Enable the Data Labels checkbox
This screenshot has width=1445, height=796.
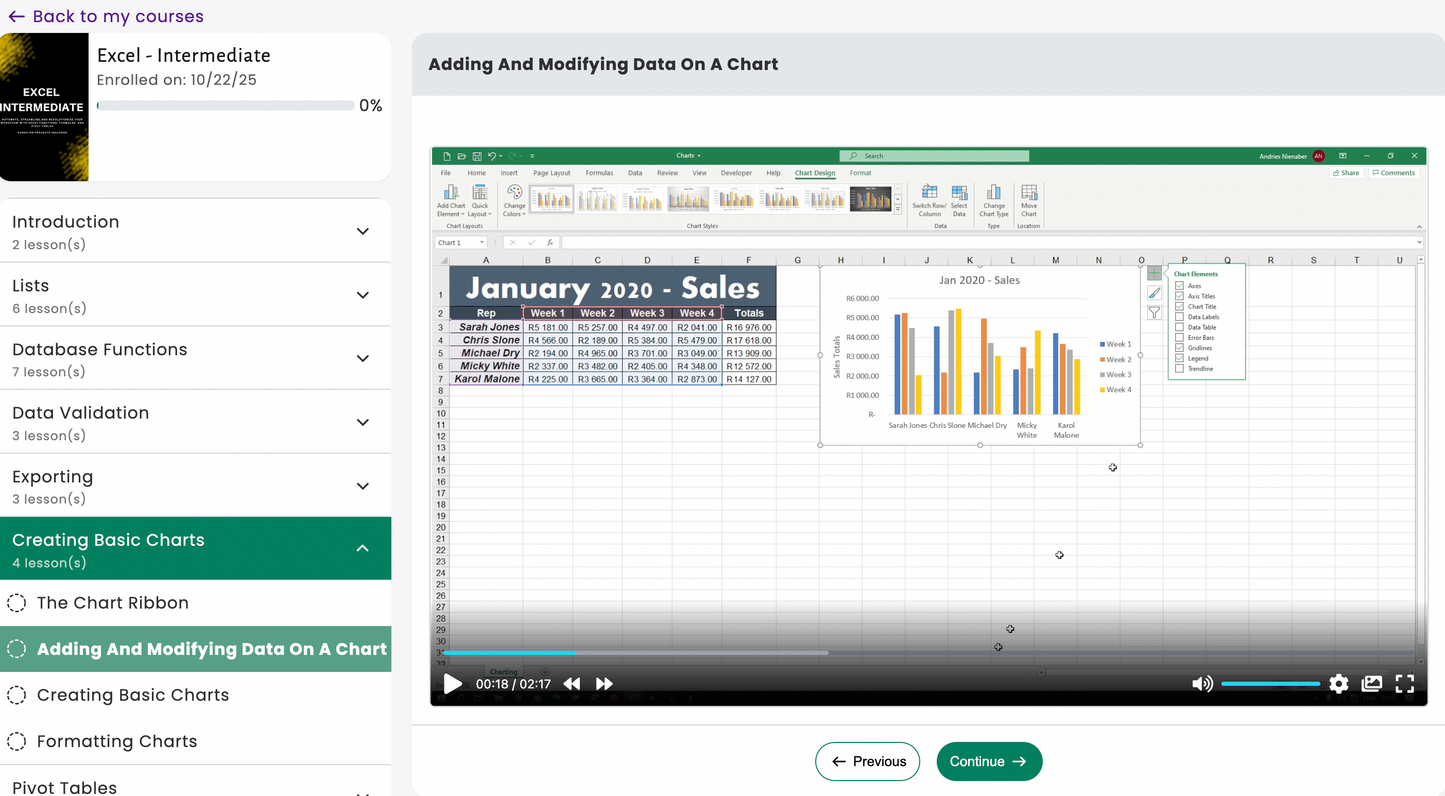(x=1179, y=316)
